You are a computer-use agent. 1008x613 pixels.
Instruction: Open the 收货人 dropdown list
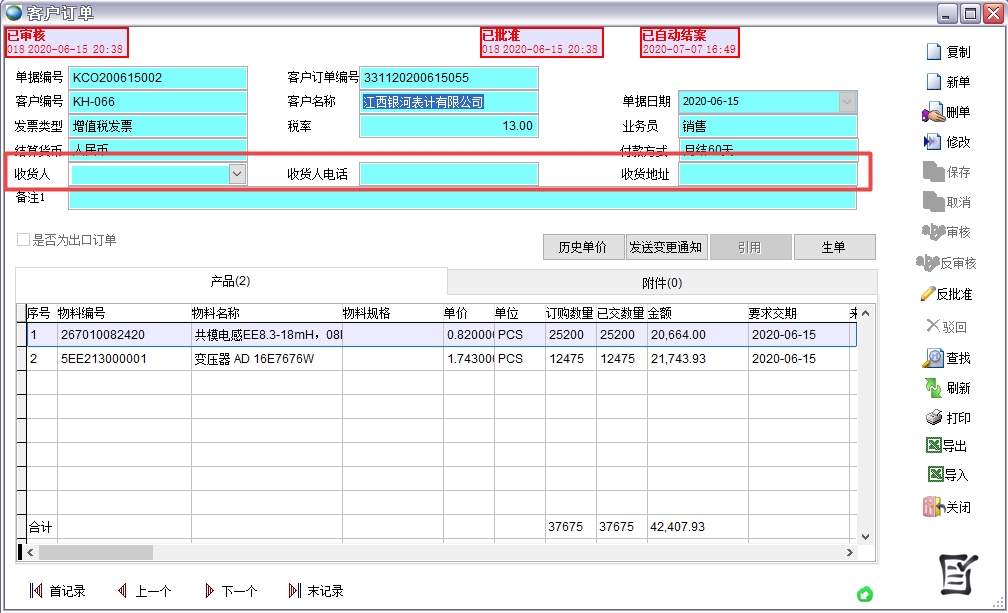[x=239, y=173]
